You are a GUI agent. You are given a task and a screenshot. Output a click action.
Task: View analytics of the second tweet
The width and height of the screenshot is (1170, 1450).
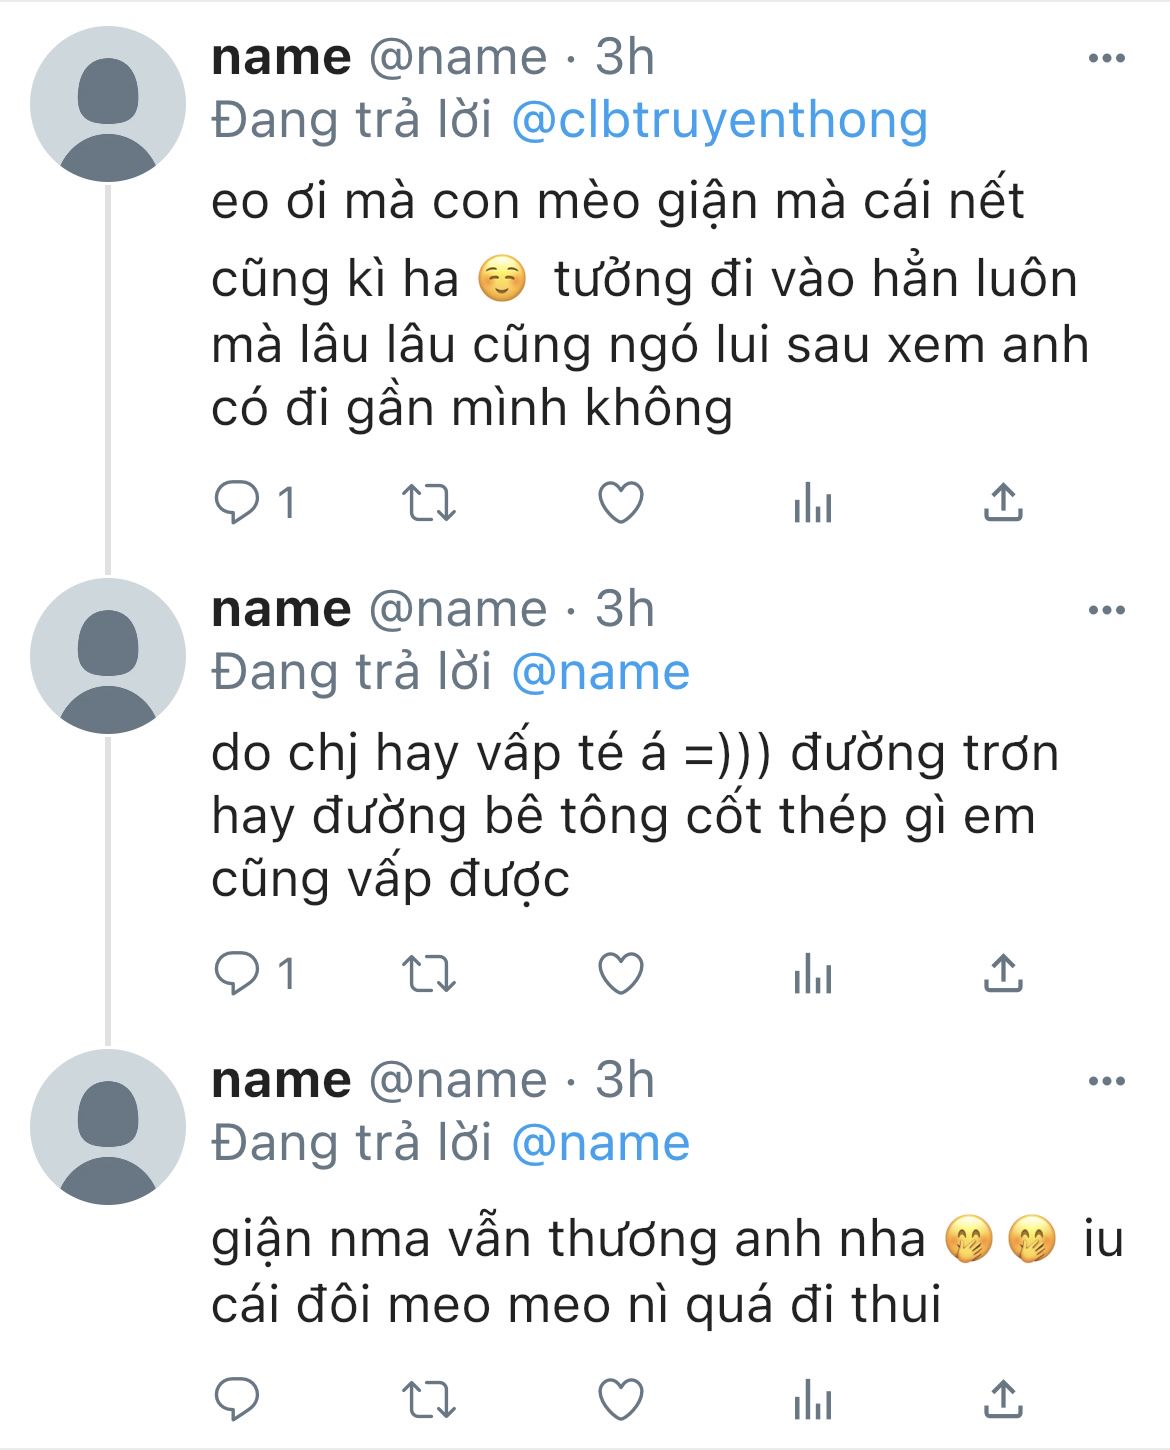click(x=812, y=974)
